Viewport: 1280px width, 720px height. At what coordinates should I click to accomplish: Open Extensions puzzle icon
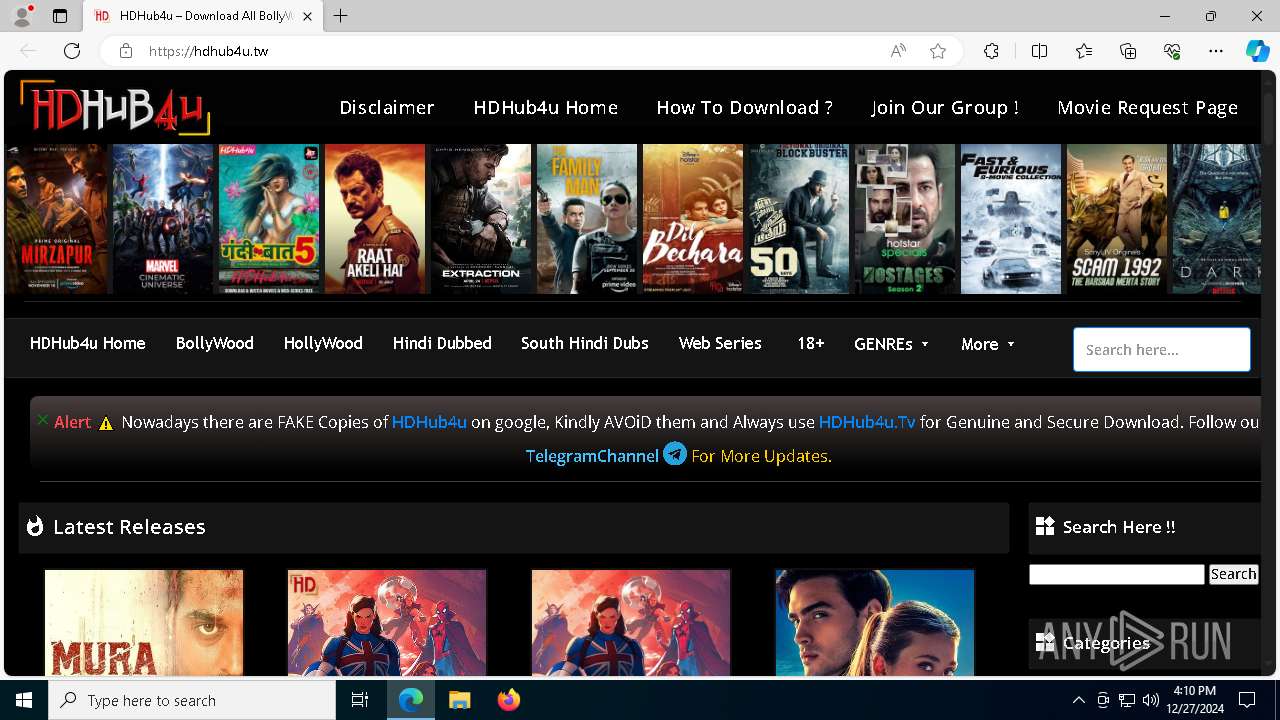pos(991,51)
